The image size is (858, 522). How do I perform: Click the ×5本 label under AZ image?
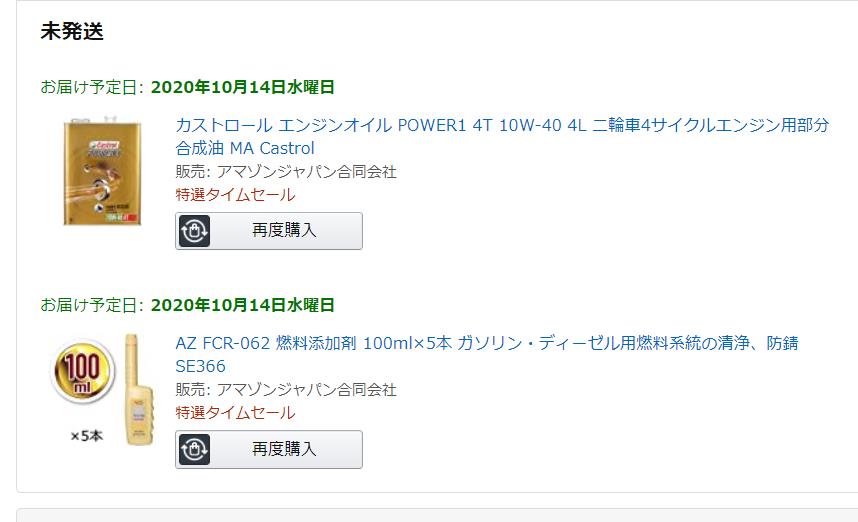coord(86,436)
